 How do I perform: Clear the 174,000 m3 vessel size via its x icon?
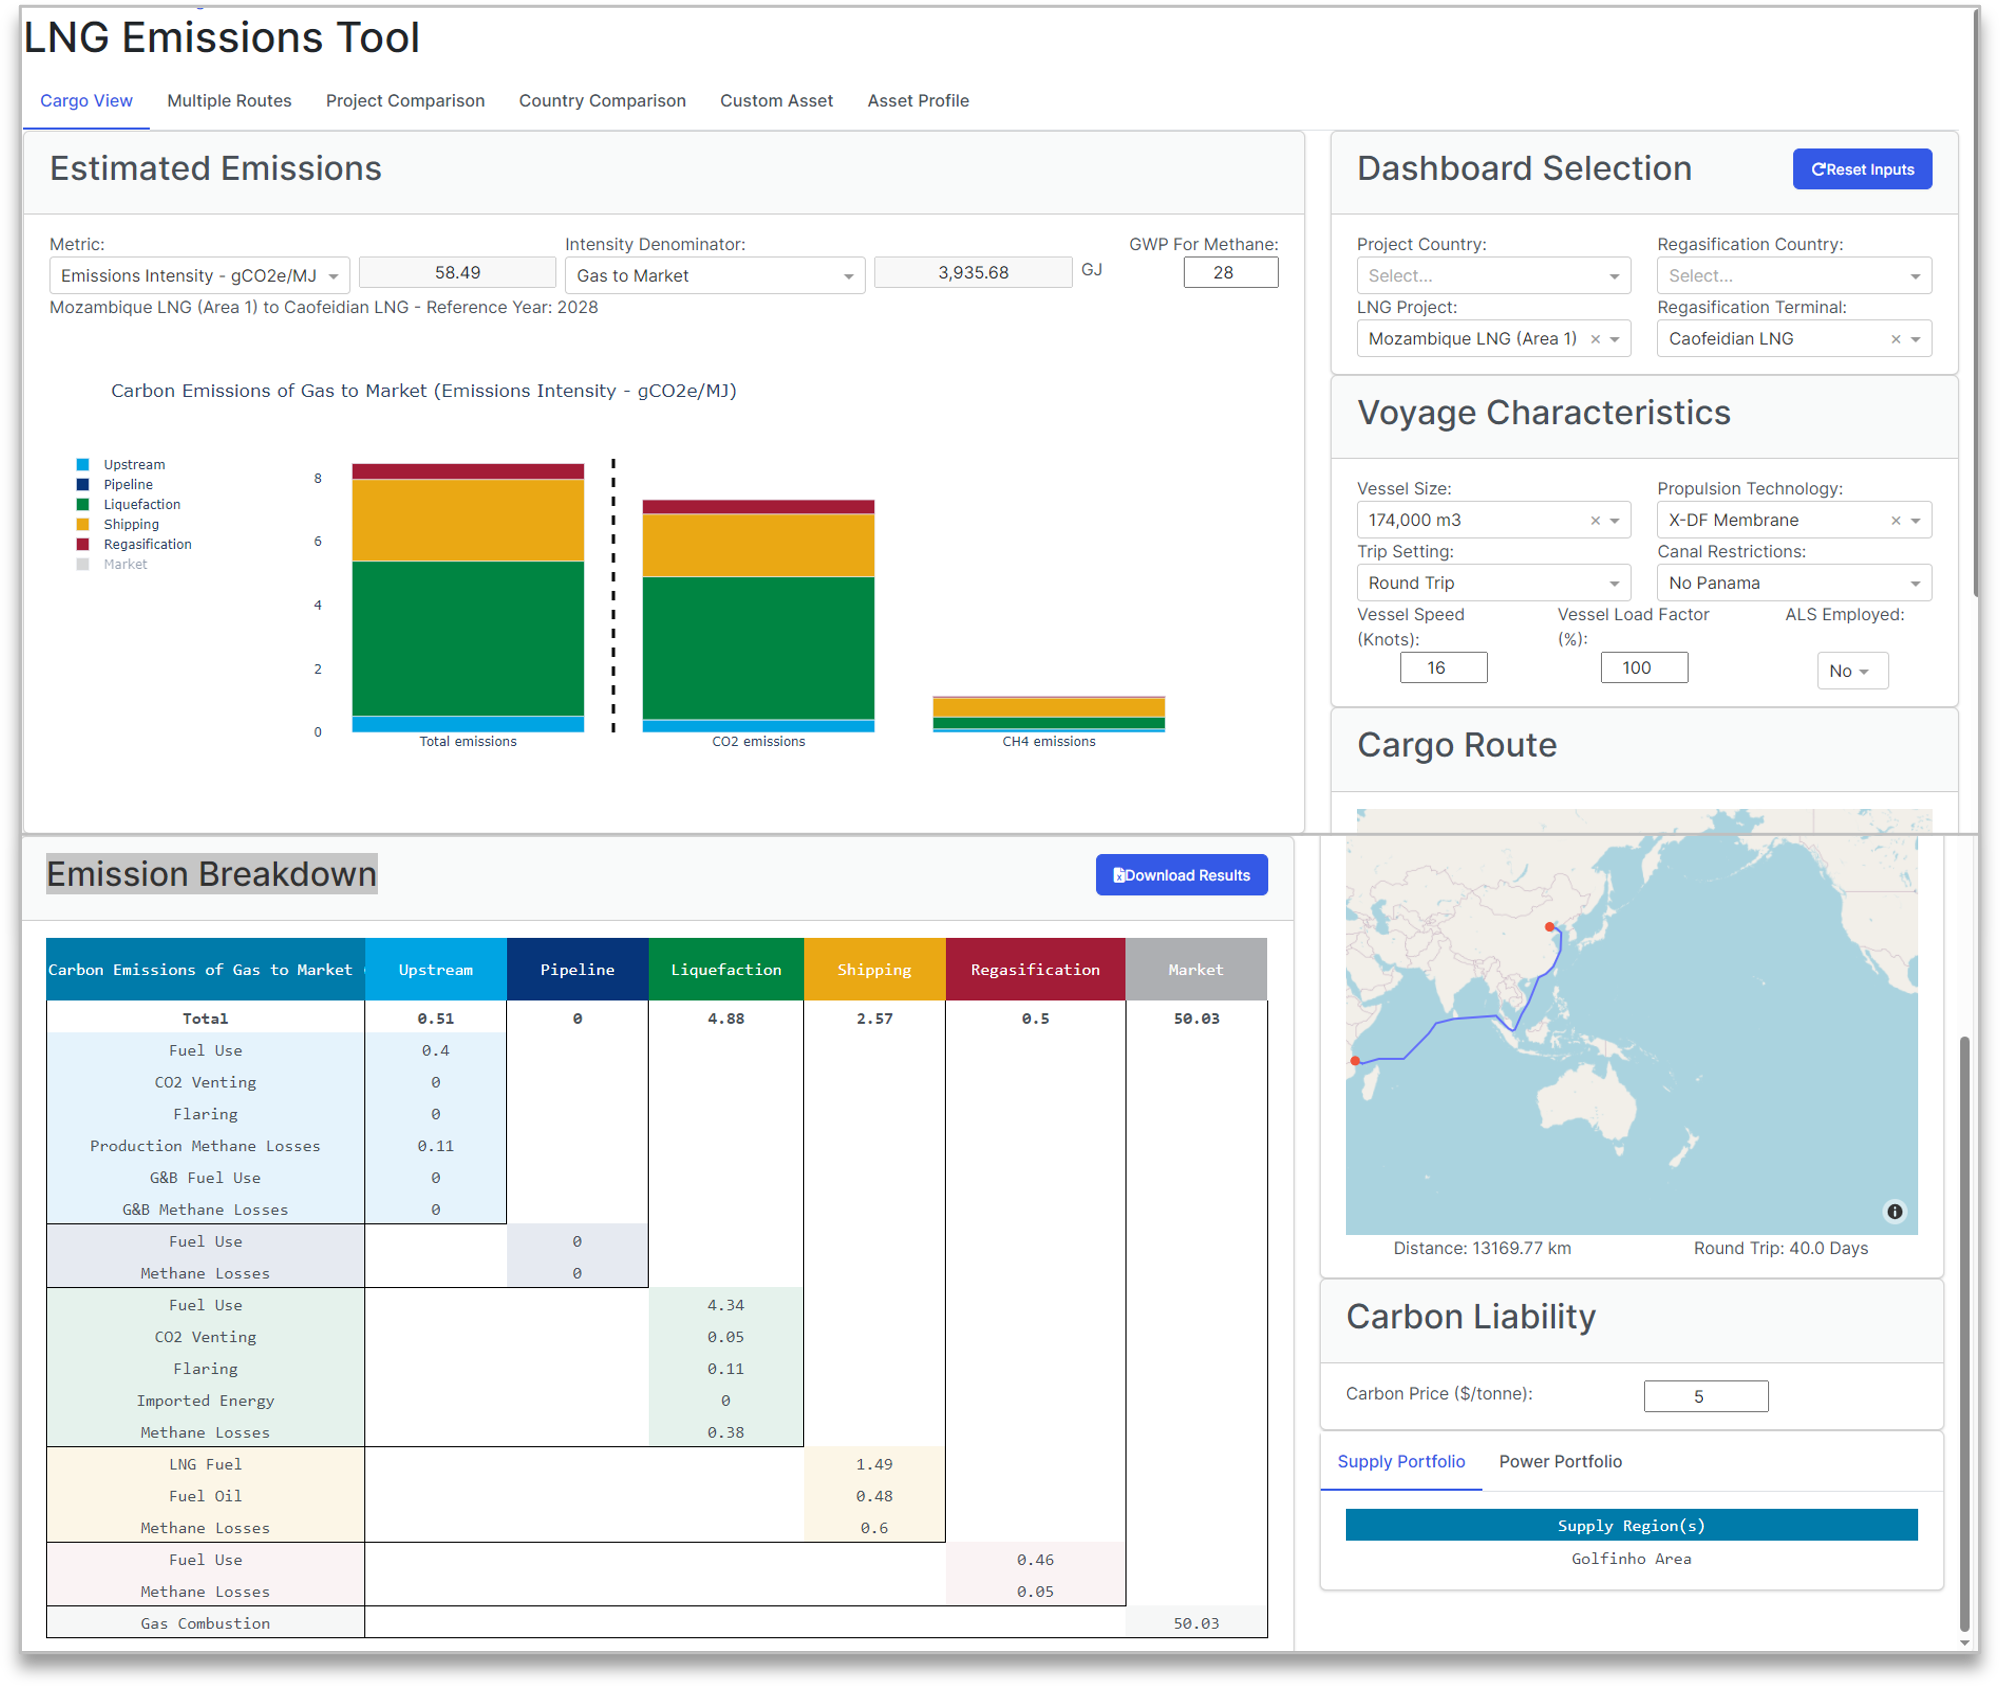(1594, 519)
